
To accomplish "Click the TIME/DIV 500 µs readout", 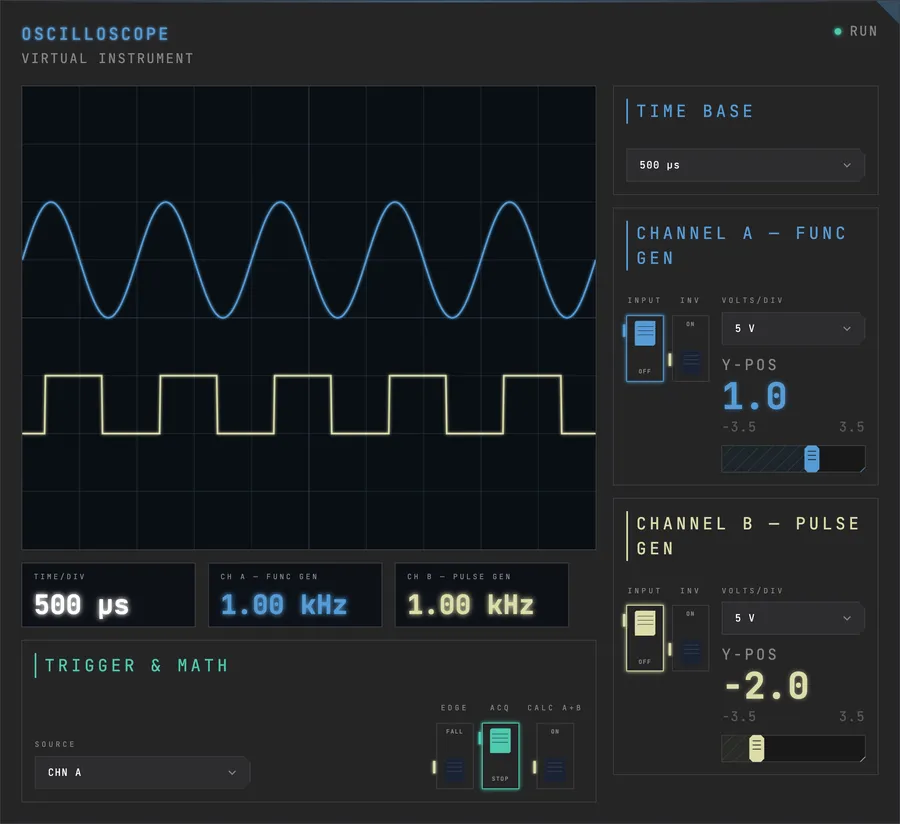I will [108, 594].
